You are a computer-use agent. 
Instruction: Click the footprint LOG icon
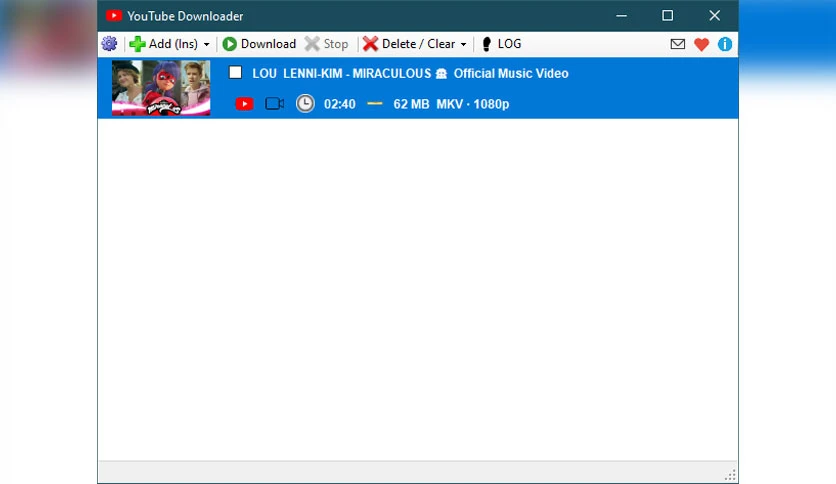486,44
